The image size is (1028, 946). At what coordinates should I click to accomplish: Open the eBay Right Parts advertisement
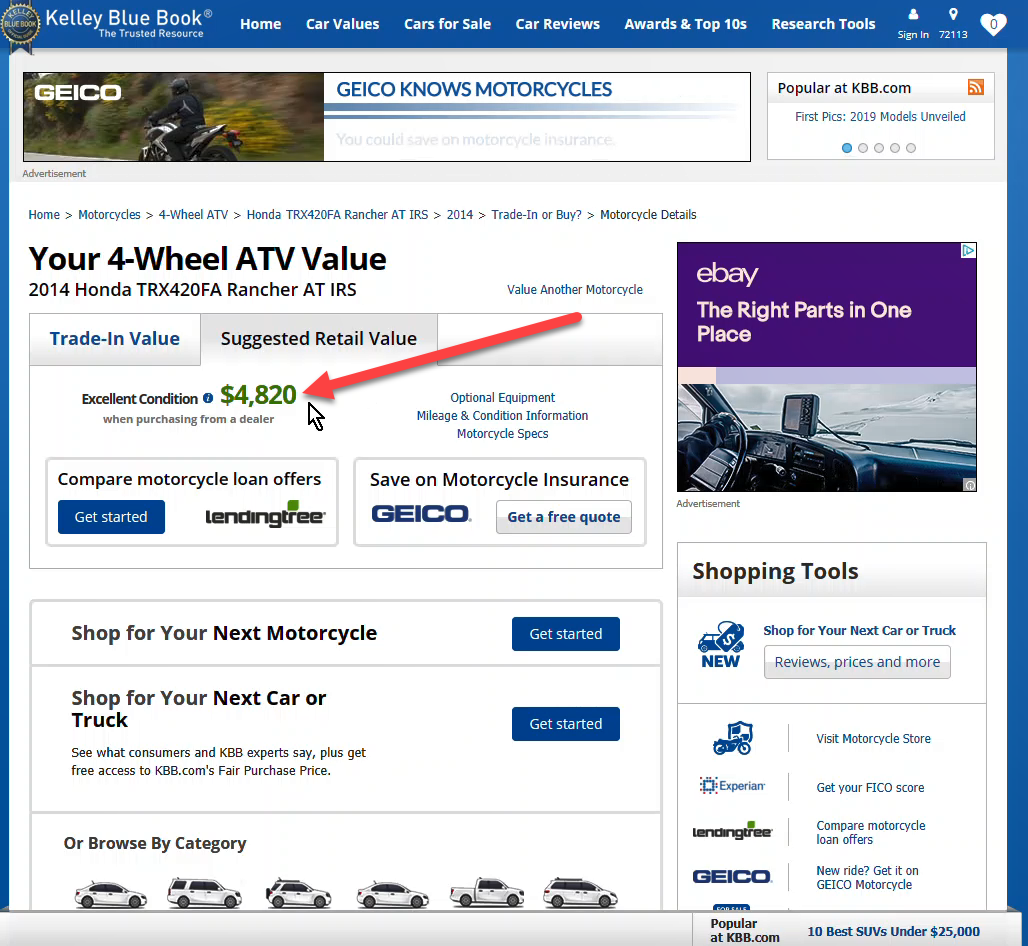pyautogui.click(x=827, y=367)
